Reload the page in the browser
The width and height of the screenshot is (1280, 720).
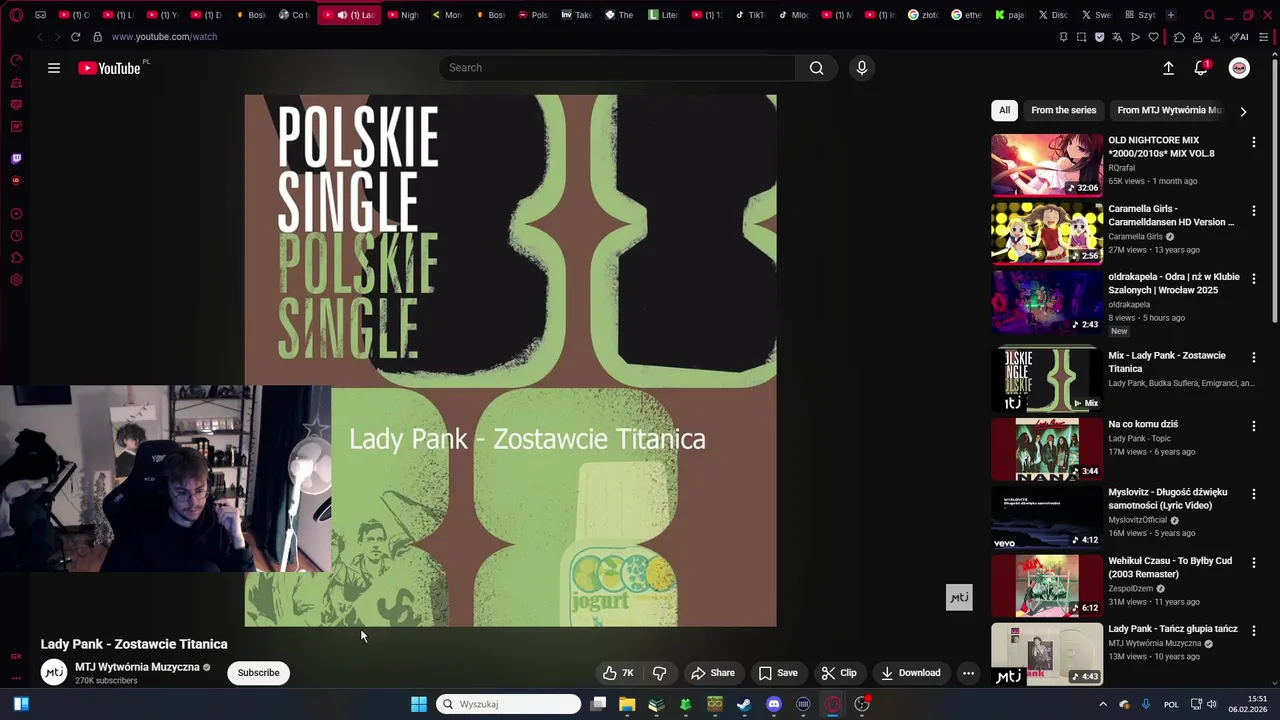point(75,37)
